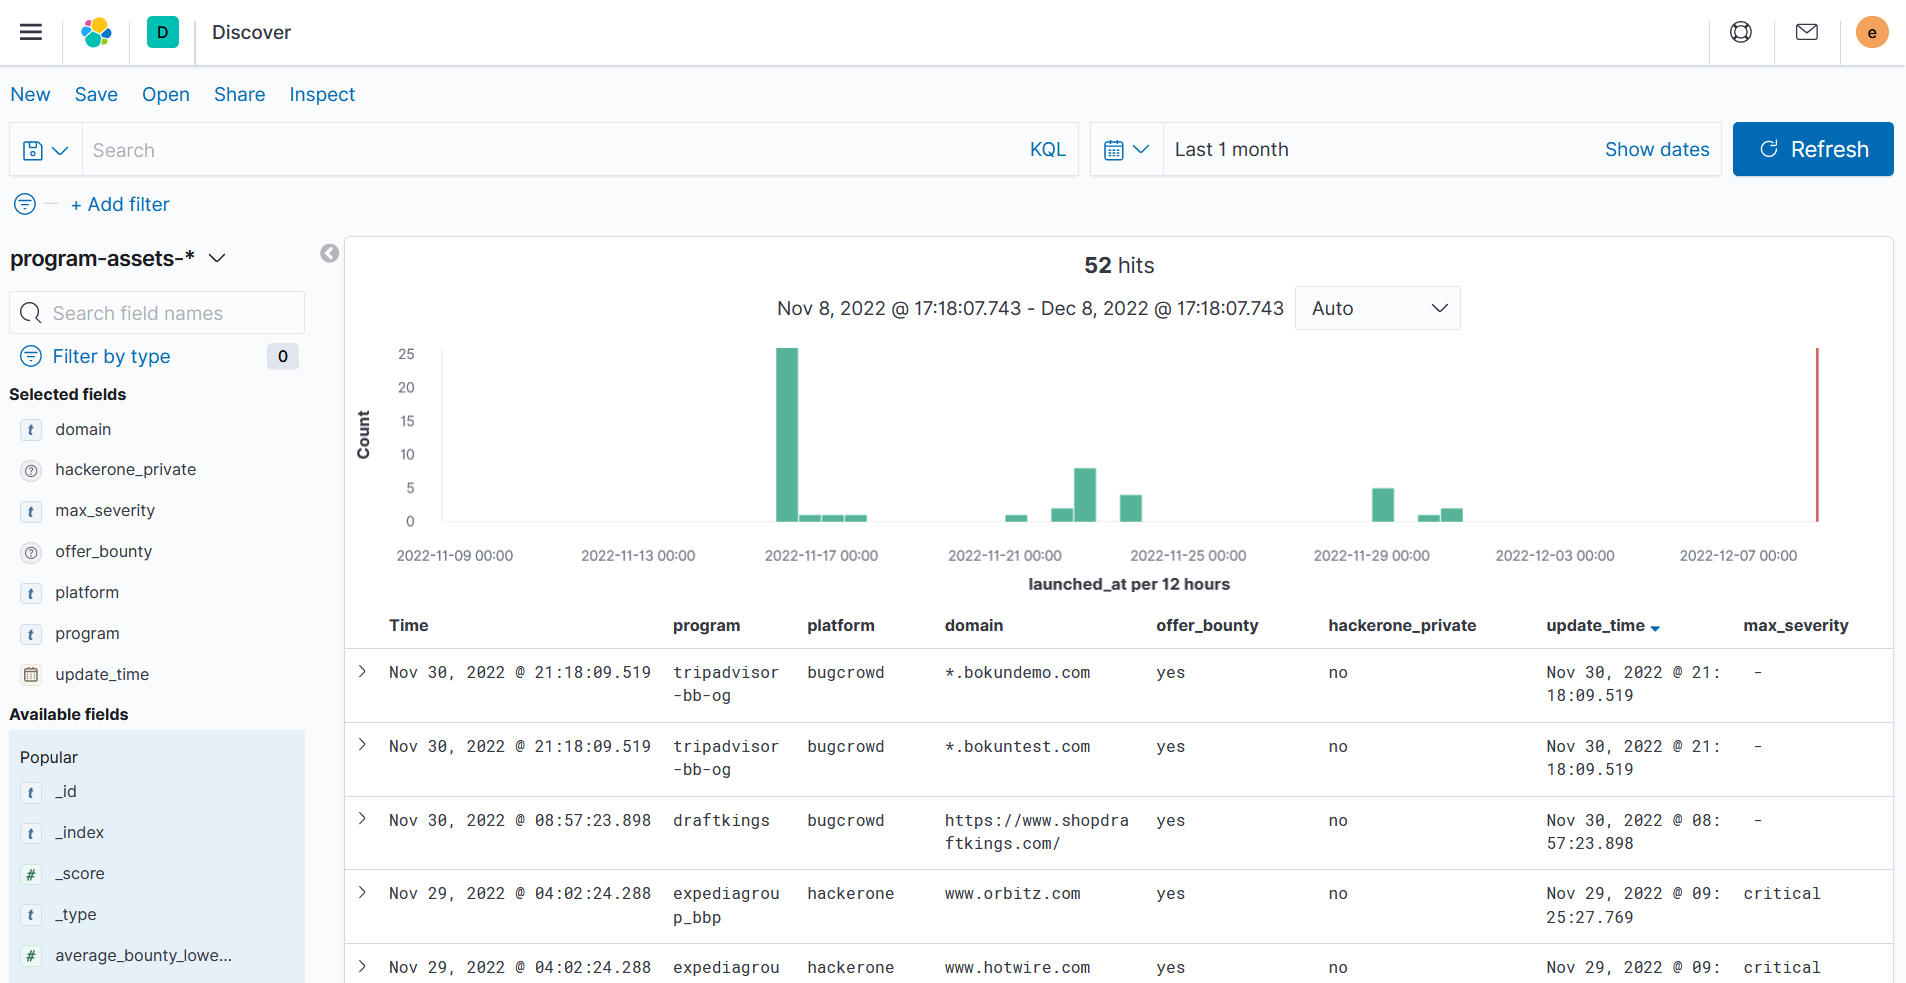Select Inspect from the Discover menu
The height and width of the screenshot is (983, 1906).
[322, 94]
